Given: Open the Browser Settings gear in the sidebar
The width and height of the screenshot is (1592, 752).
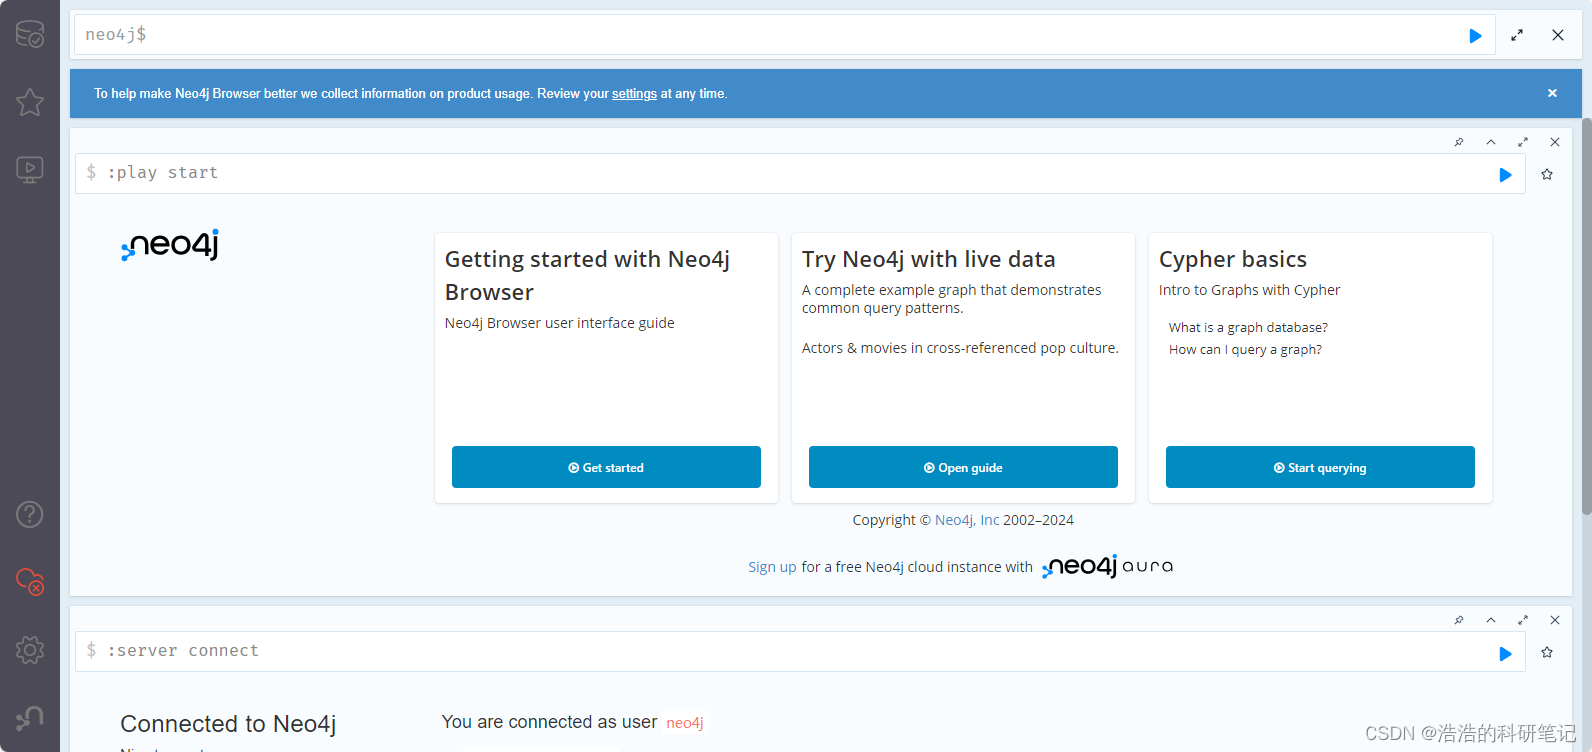Looking at the screenshot, I should click(x=30, y=650).
